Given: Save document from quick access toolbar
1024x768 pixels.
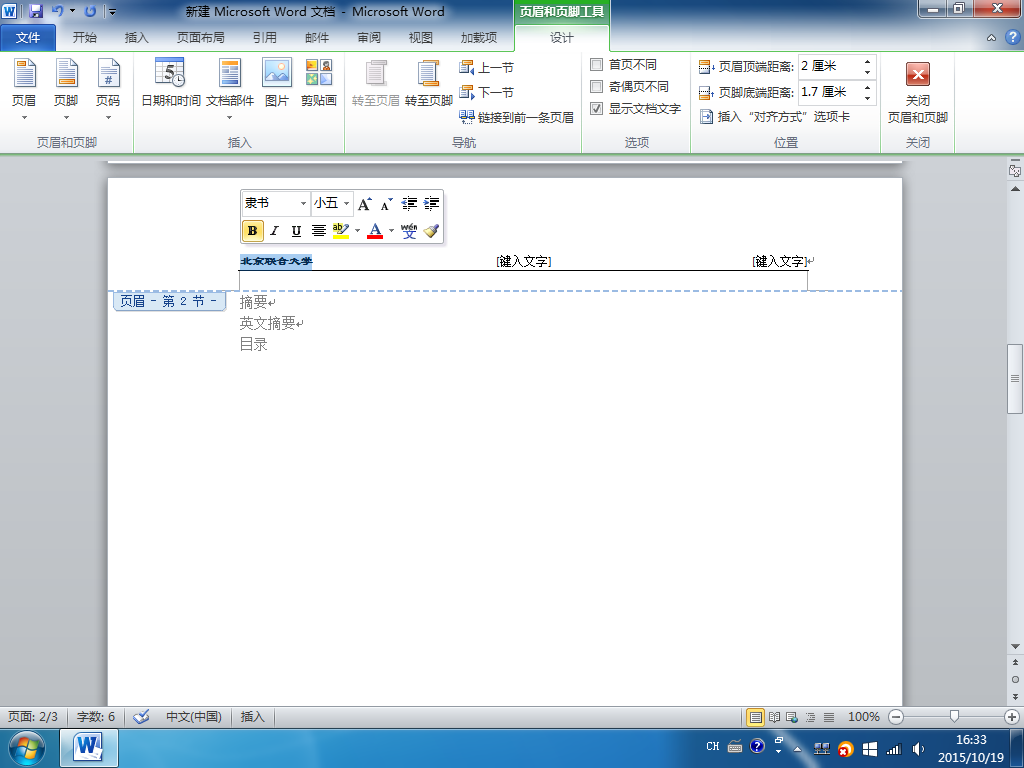Looking at the screenshot, I should 35,11.
